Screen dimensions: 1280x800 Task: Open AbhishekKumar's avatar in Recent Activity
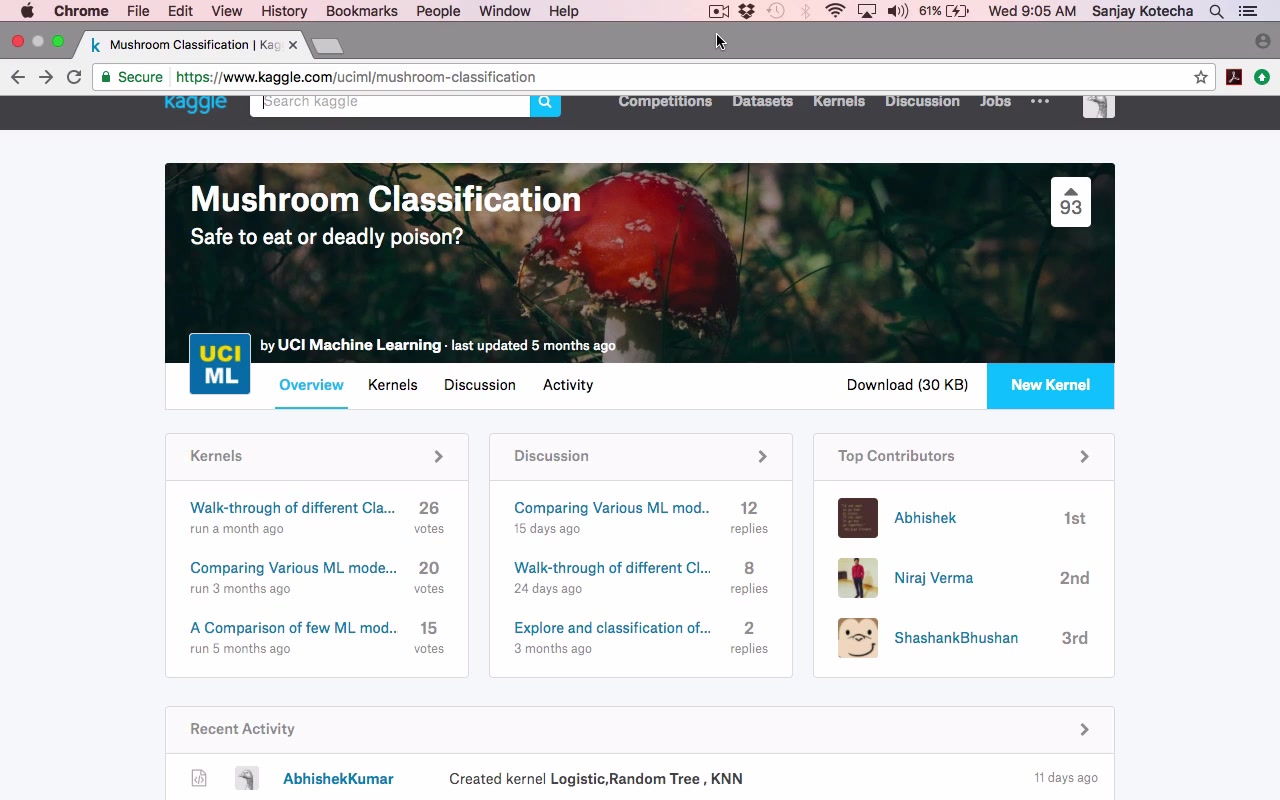(247, 778)
